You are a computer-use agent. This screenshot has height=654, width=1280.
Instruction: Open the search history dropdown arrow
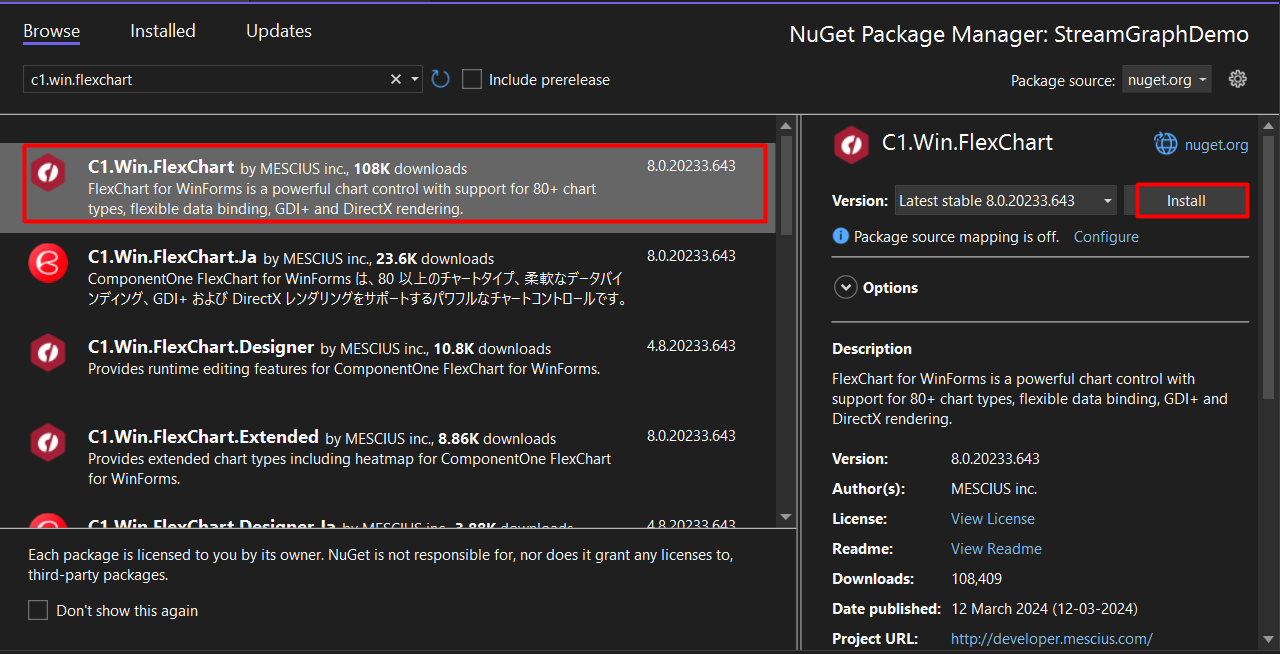click(x=415, y=79)
